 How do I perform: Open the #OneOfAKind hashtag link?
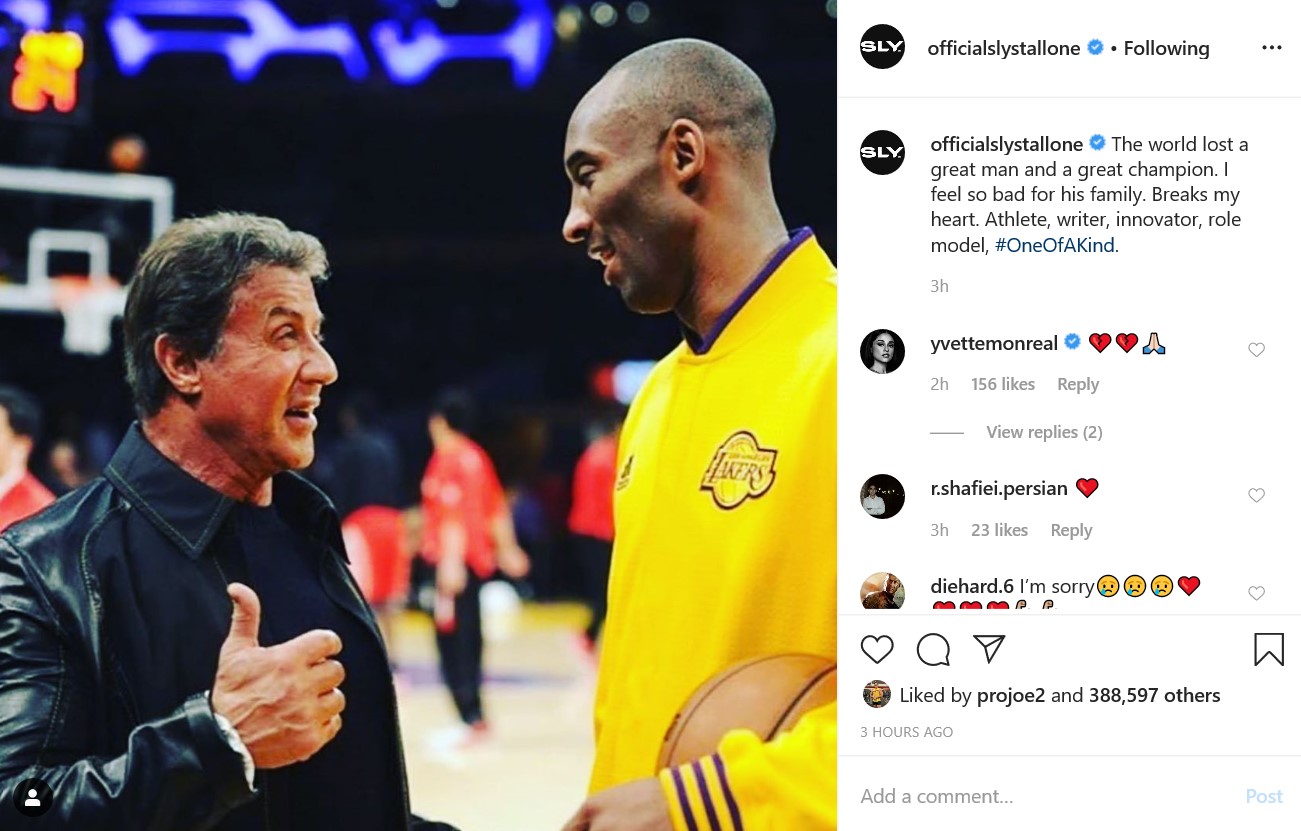1054,245
